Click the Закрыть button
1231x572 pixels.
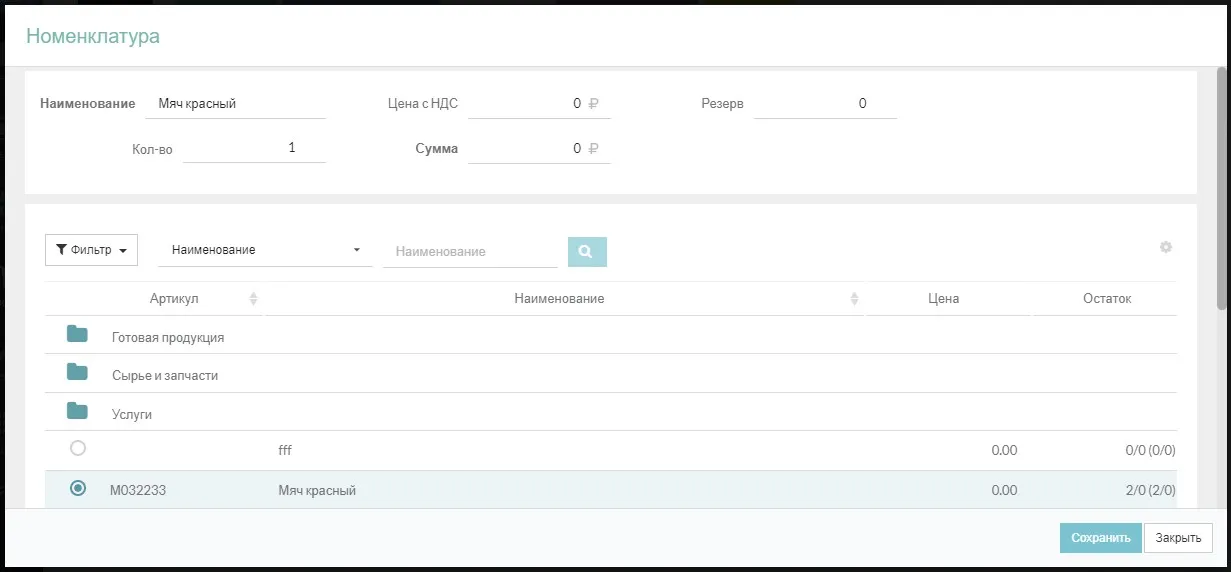[x=1178, y=538]
